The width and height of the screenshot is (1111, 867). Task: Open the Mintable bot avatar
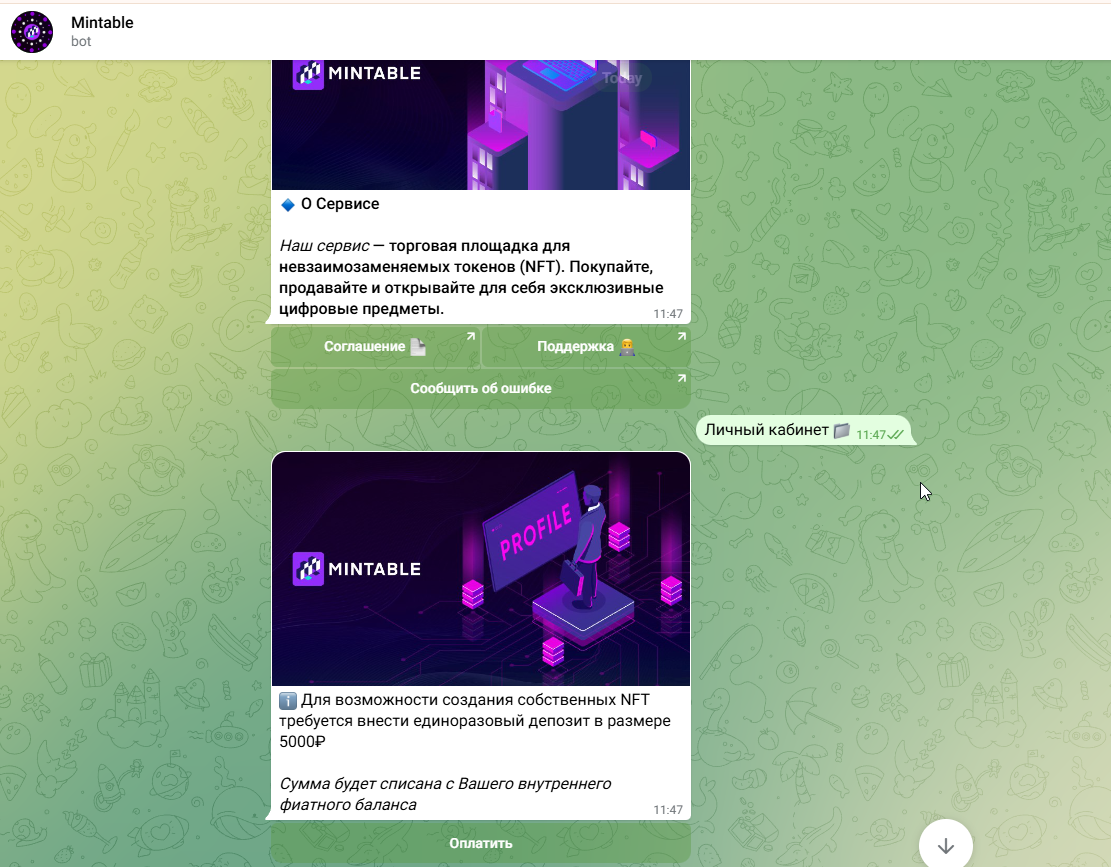(32, 32)
